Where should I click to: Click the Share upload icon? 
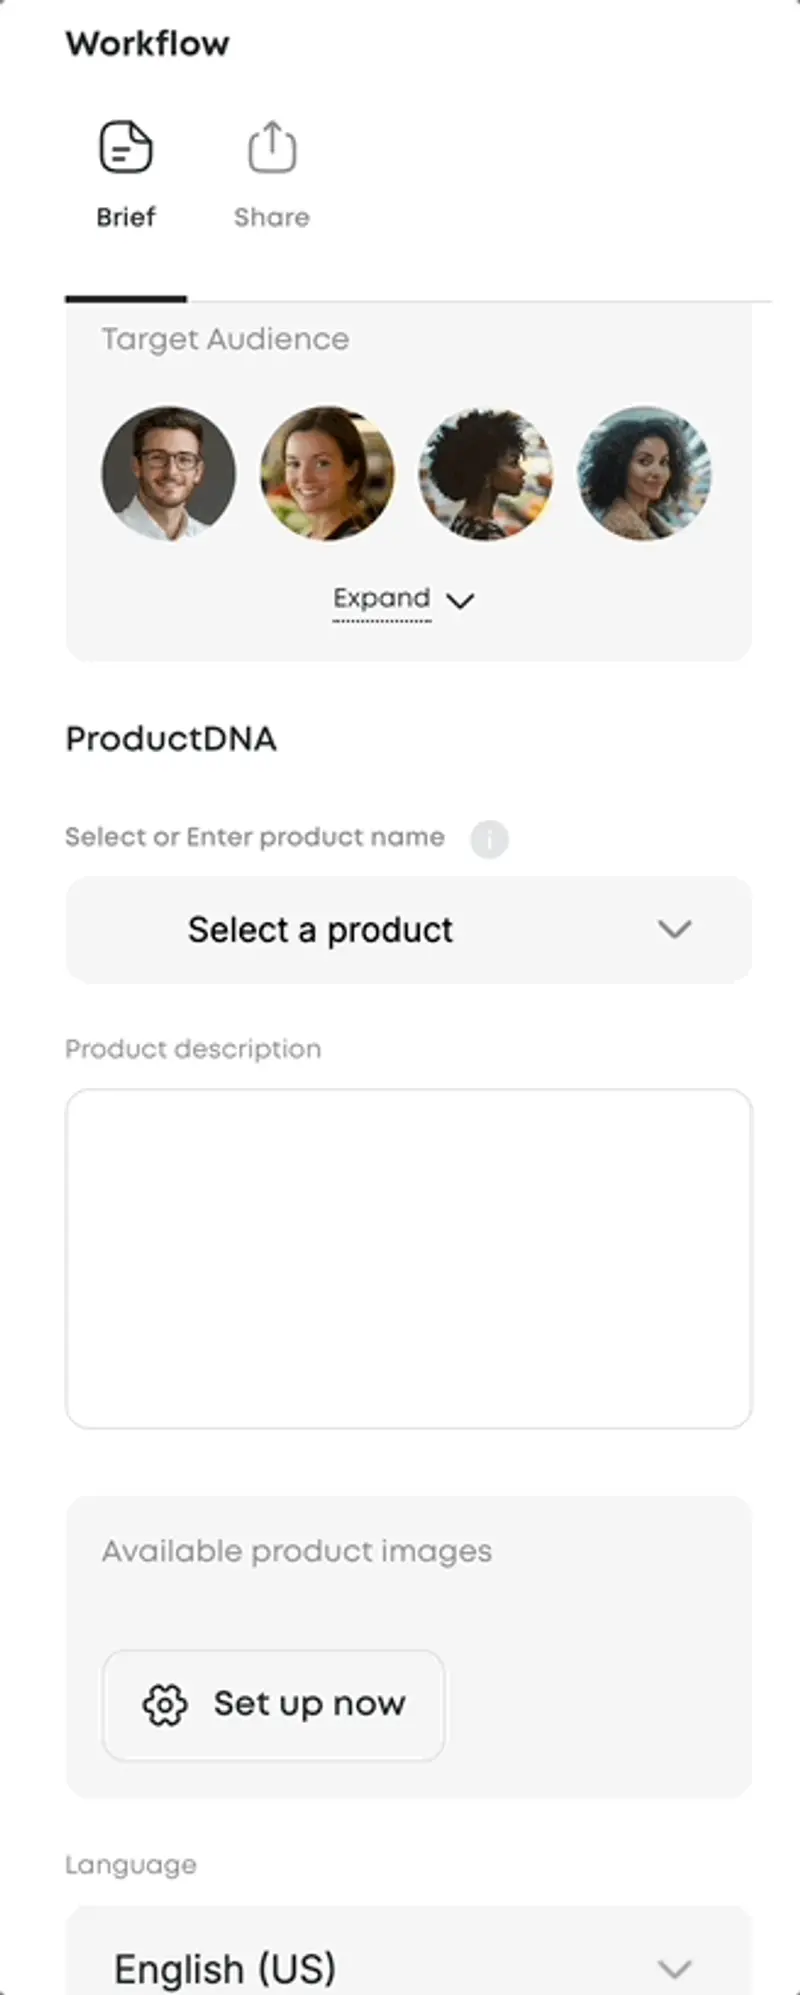272,148
